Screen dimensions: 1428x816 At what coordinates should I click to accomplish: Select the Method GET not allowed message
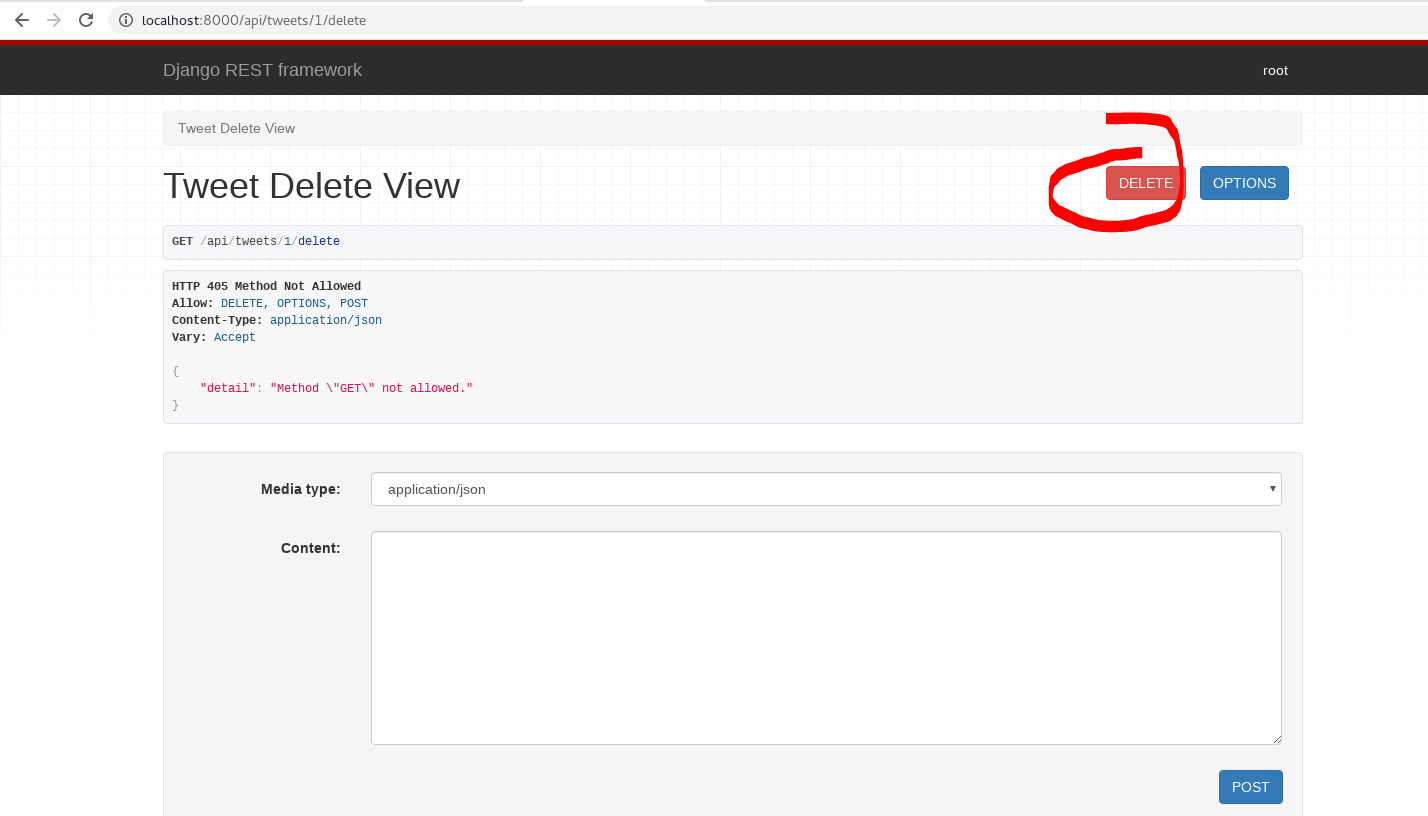371,388
